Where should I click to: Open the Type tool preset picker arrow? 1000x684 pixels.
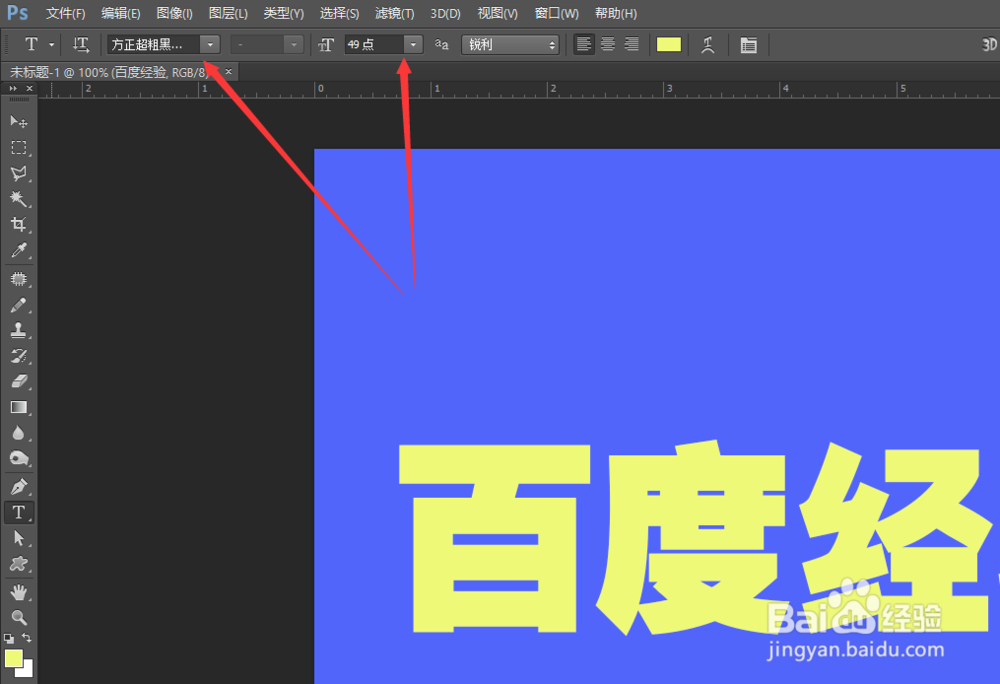pyautogui.click(x=52, y=45)
